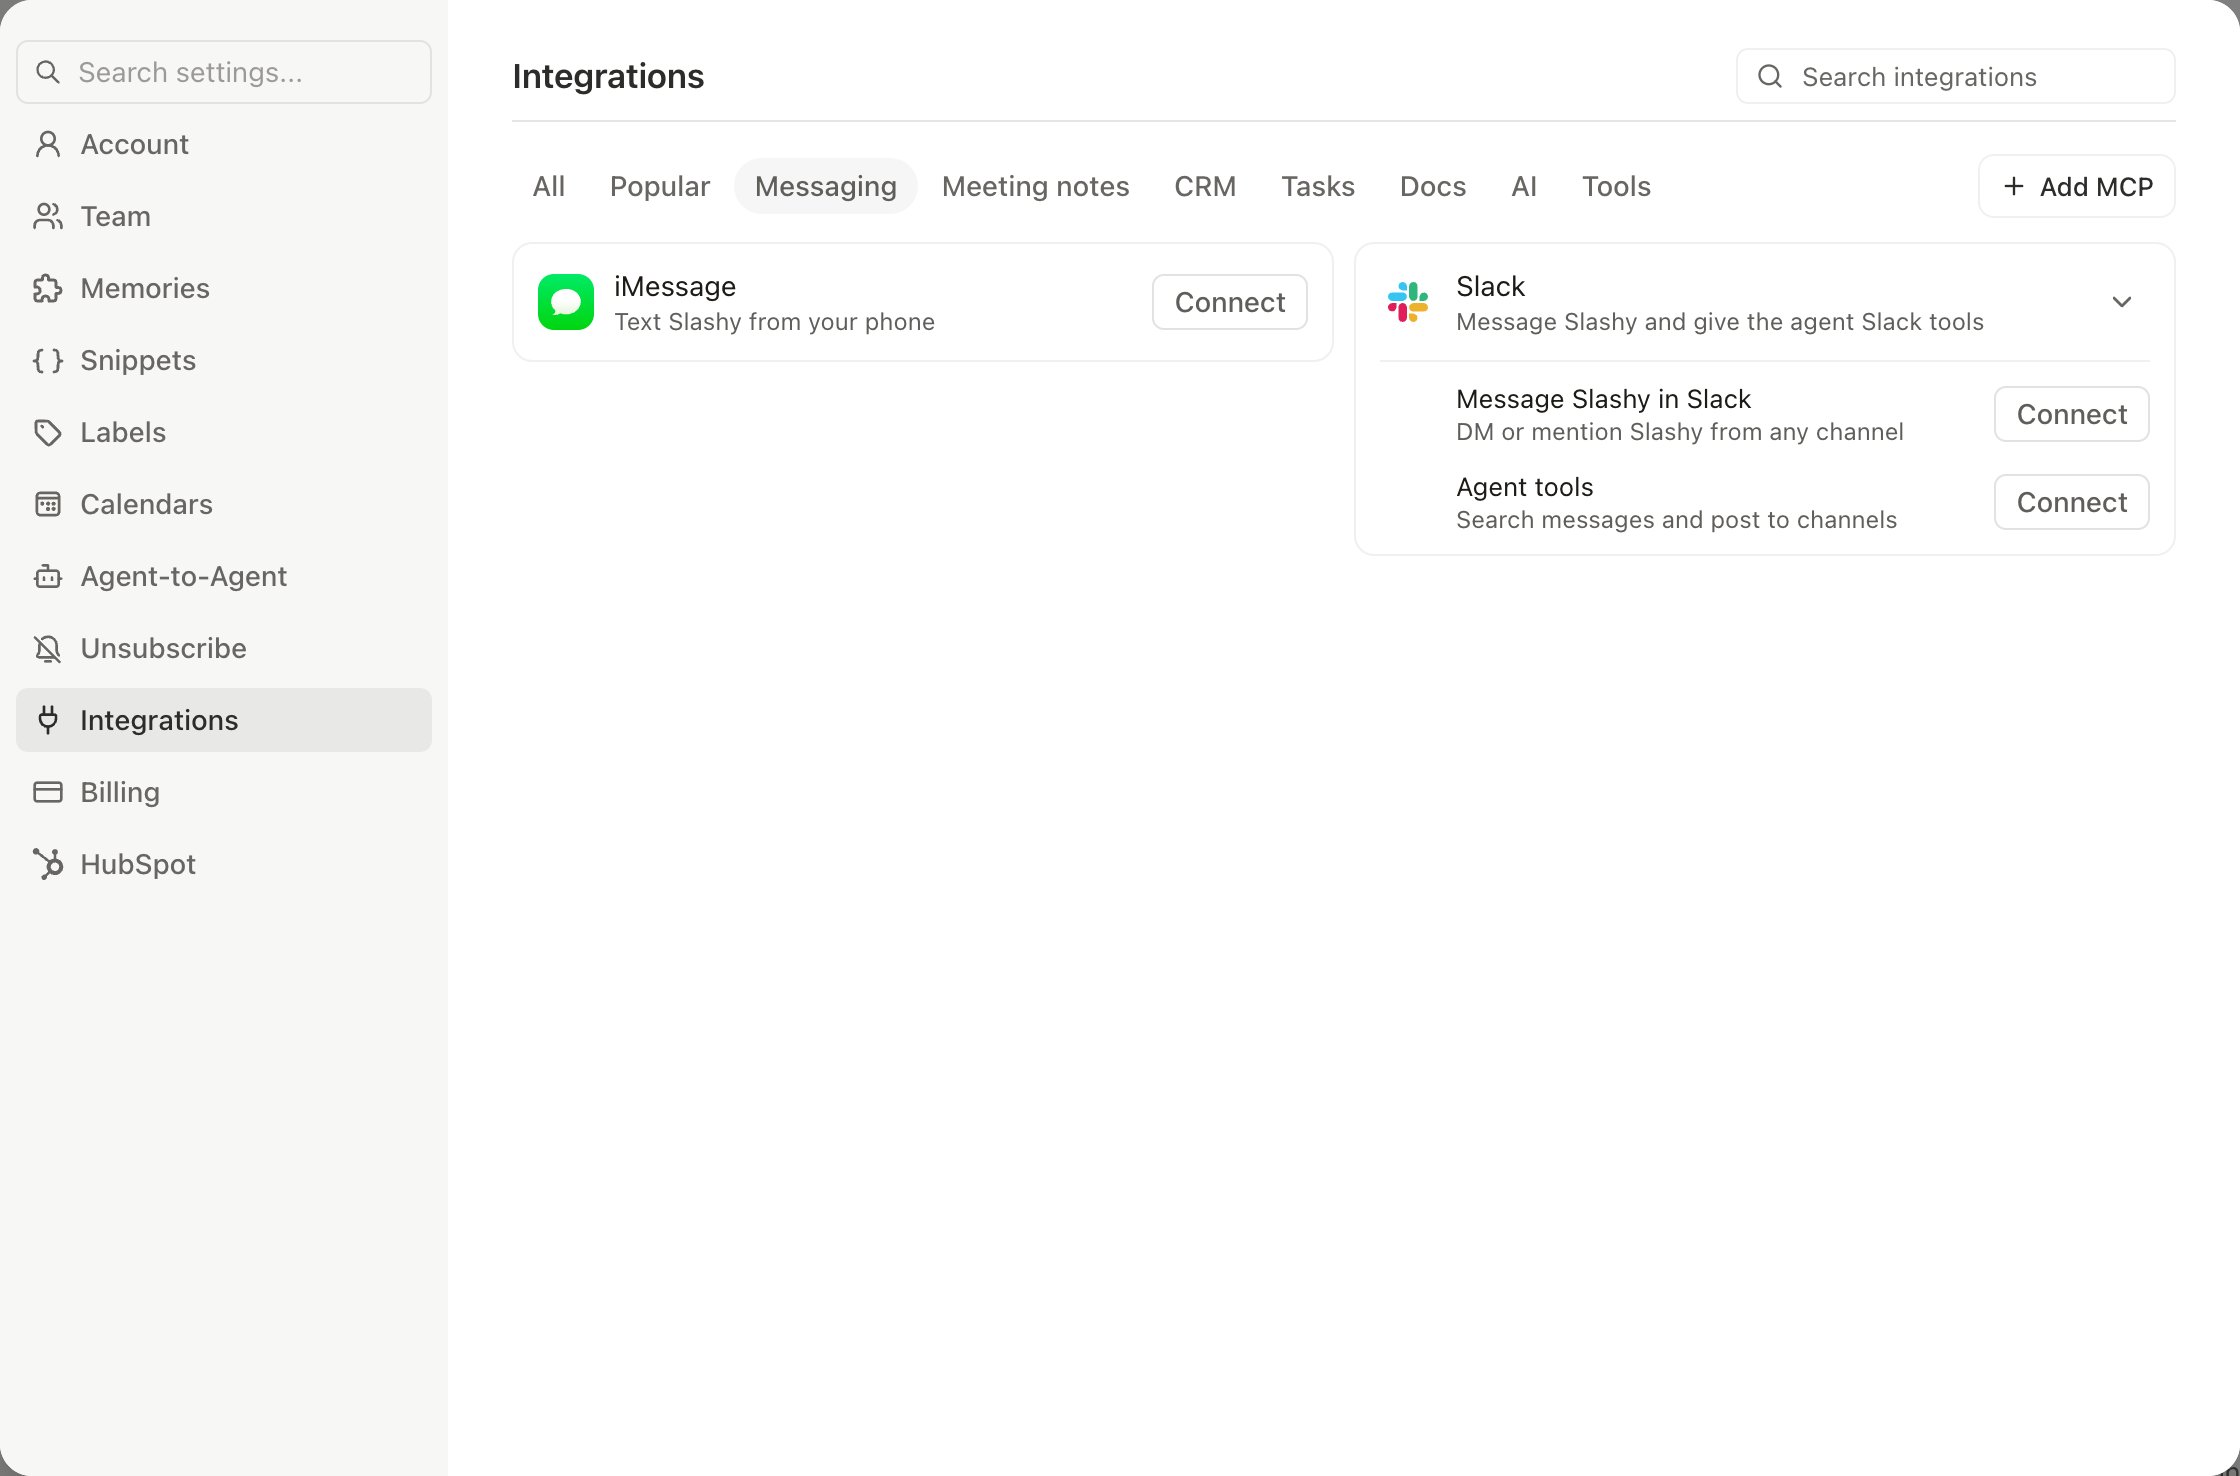Image resolution: width=2240 pixels, height=1476 pixels.
Task: Click the Calendars calendar icon
Action: pos(48,504)
